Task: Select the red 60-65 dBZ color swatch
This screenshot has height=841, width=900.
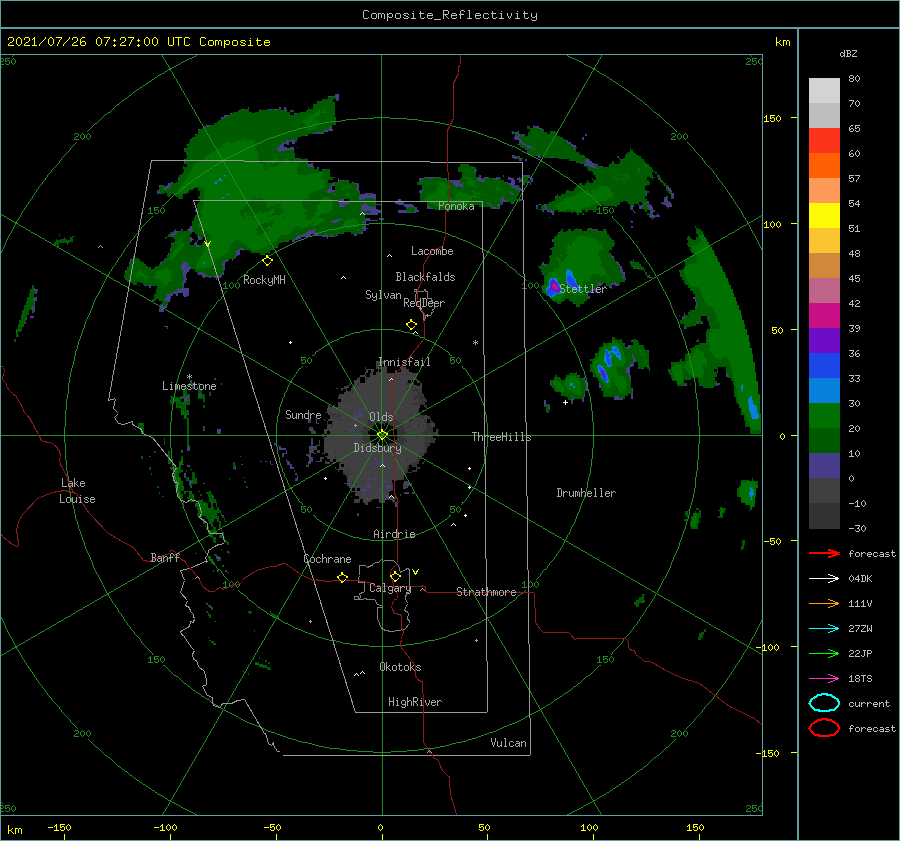Action: (x=824, y=141)
